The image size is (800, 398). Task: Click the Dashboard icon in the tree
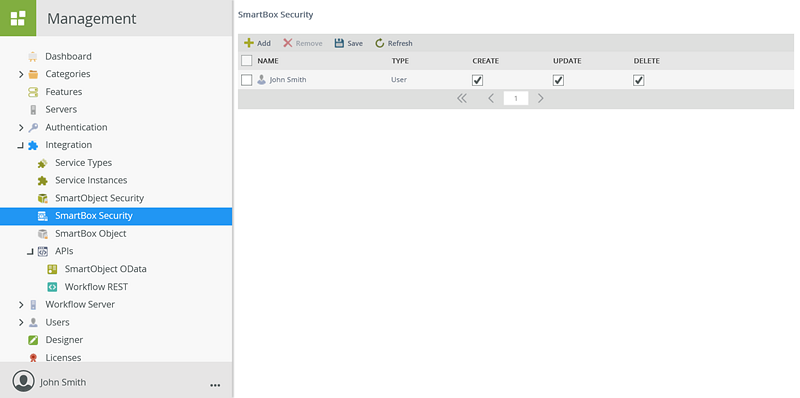point(33,56)
